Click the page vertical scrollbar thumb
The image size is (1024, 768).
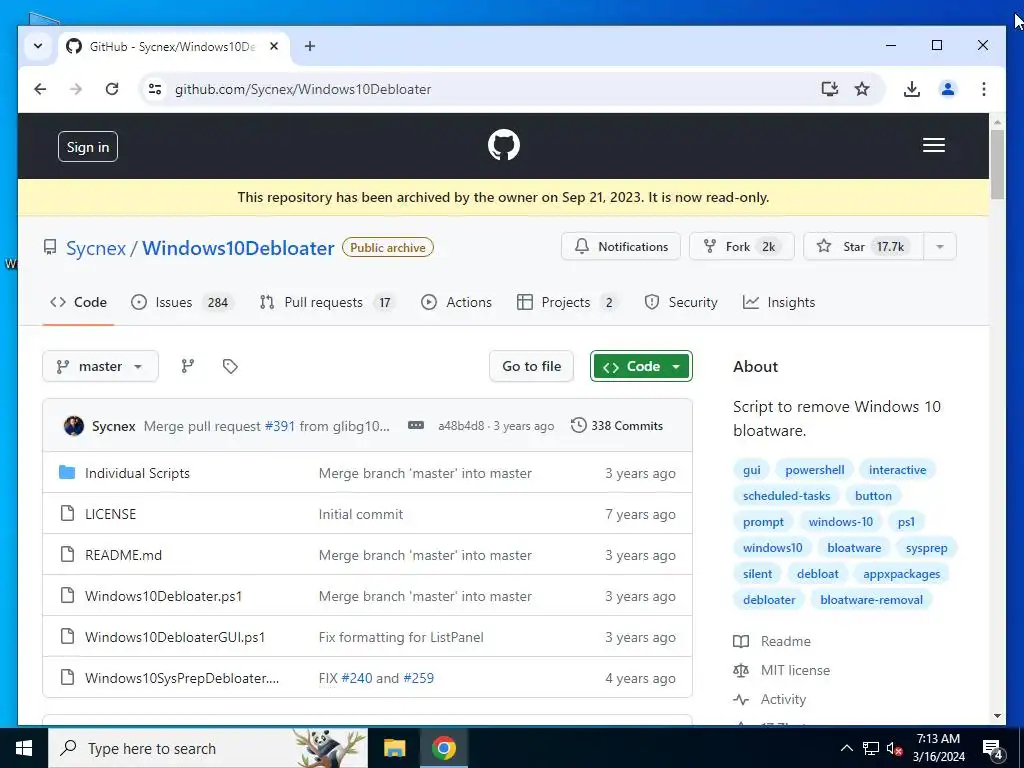point(997,165)
